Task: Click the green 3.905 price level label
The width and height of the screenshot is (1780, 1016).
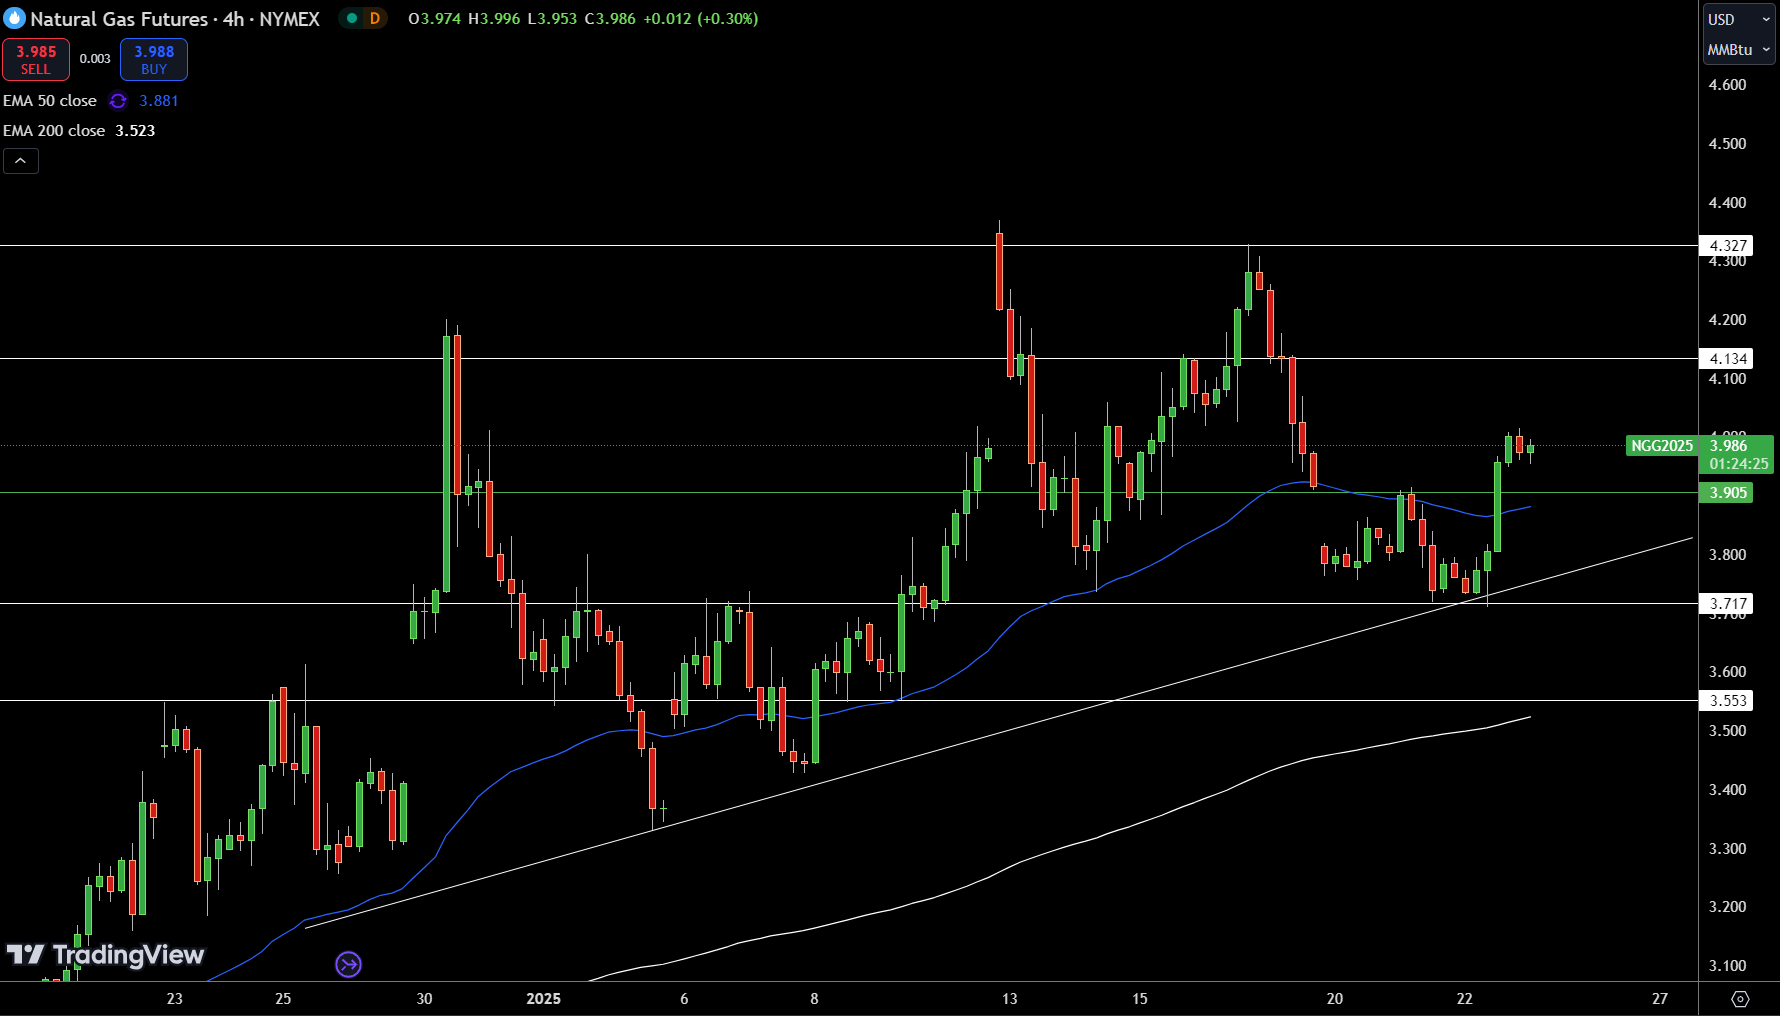Action: tap(1727, 493)
